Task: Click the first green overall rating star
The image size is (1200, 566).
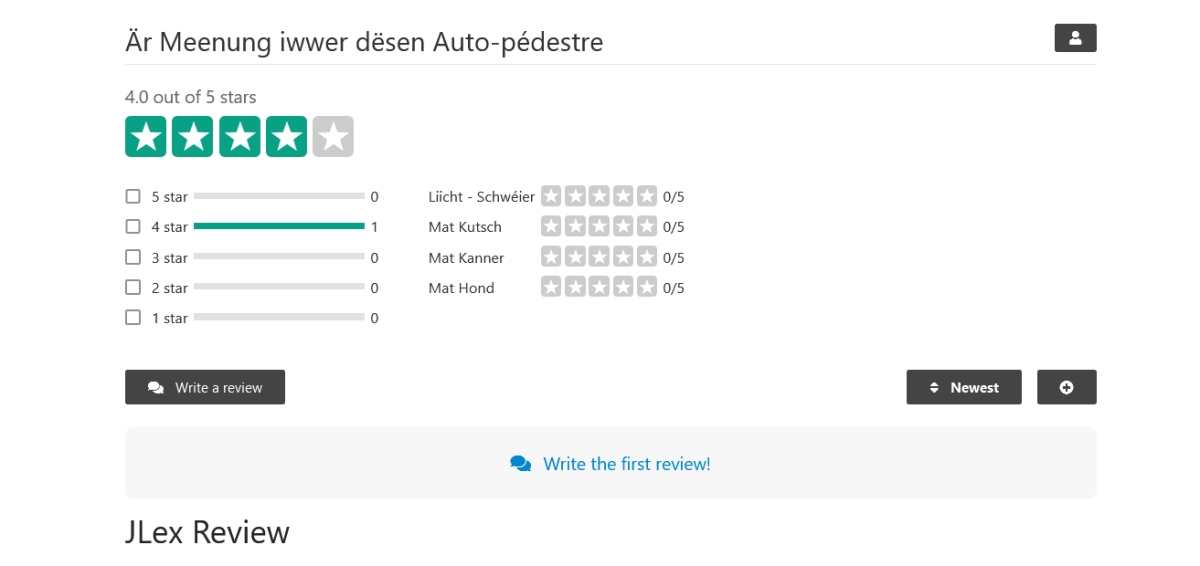Action: (145, 137)
